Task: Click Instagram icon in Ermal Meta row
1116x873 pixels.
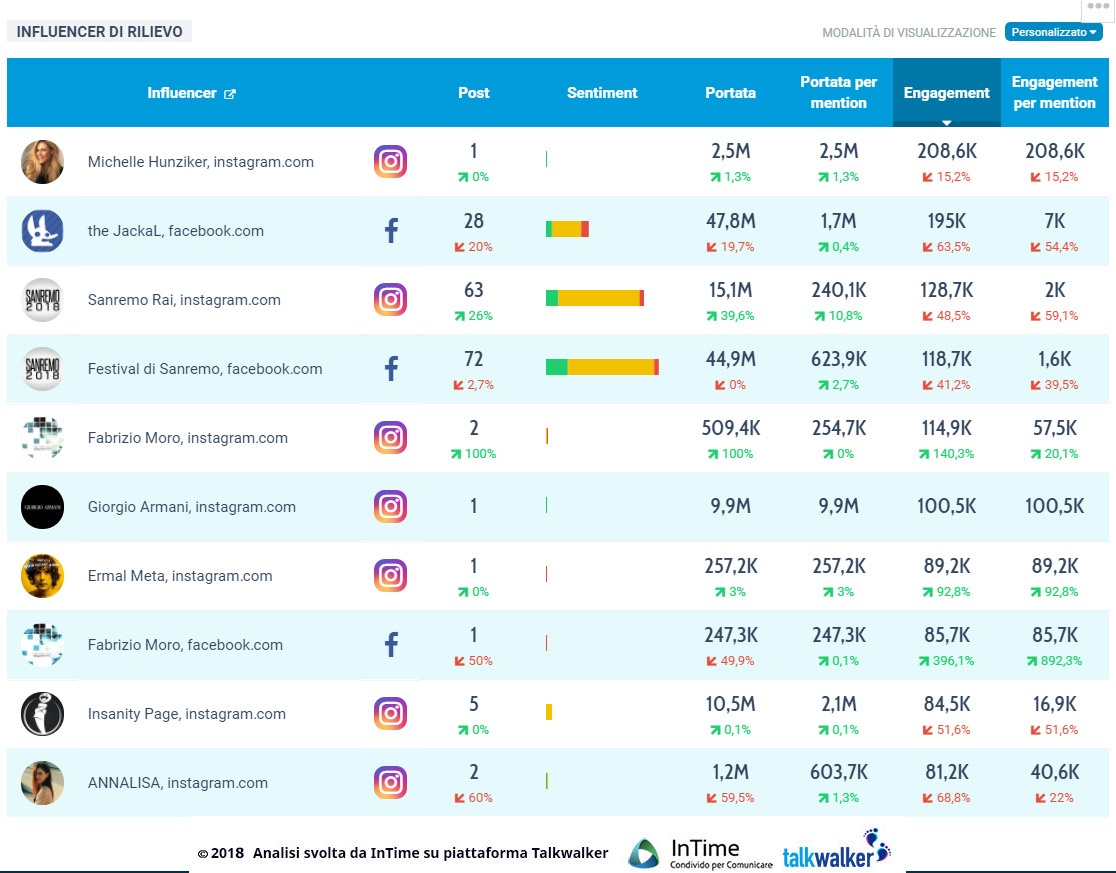Action: pos(390,576)
